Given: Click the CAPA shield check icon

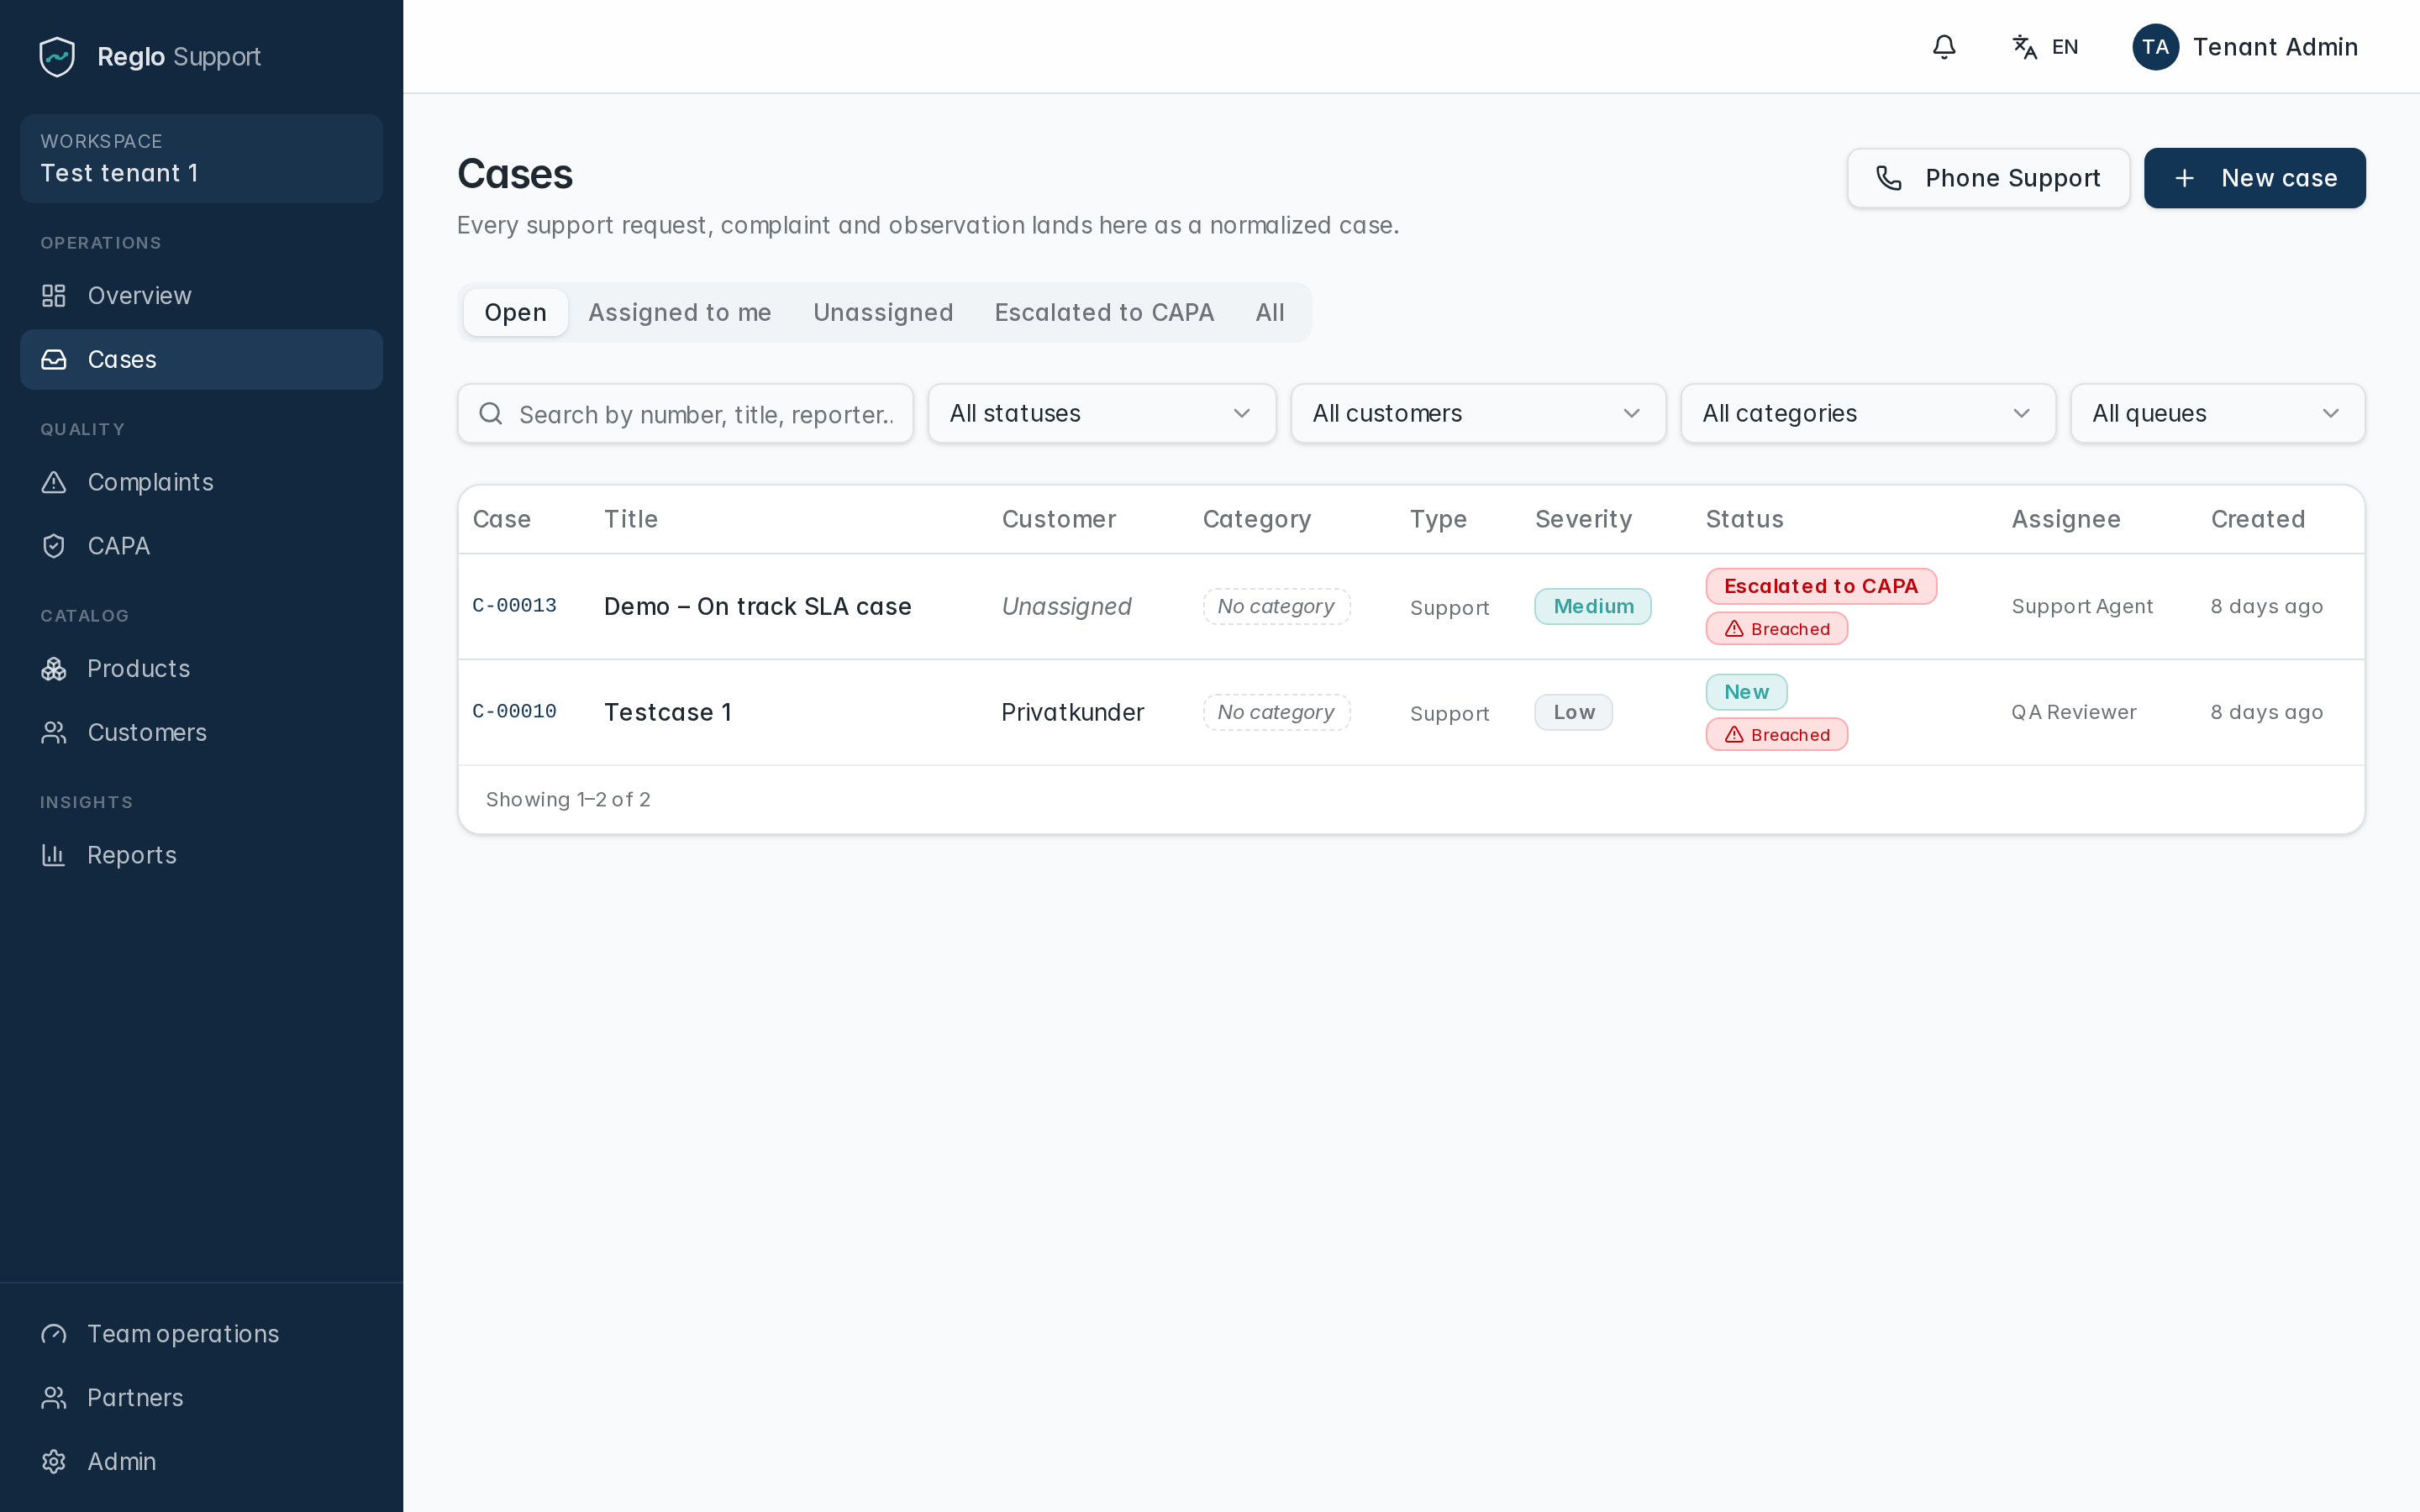Looking at the screenshot, I should coord(54,546).
